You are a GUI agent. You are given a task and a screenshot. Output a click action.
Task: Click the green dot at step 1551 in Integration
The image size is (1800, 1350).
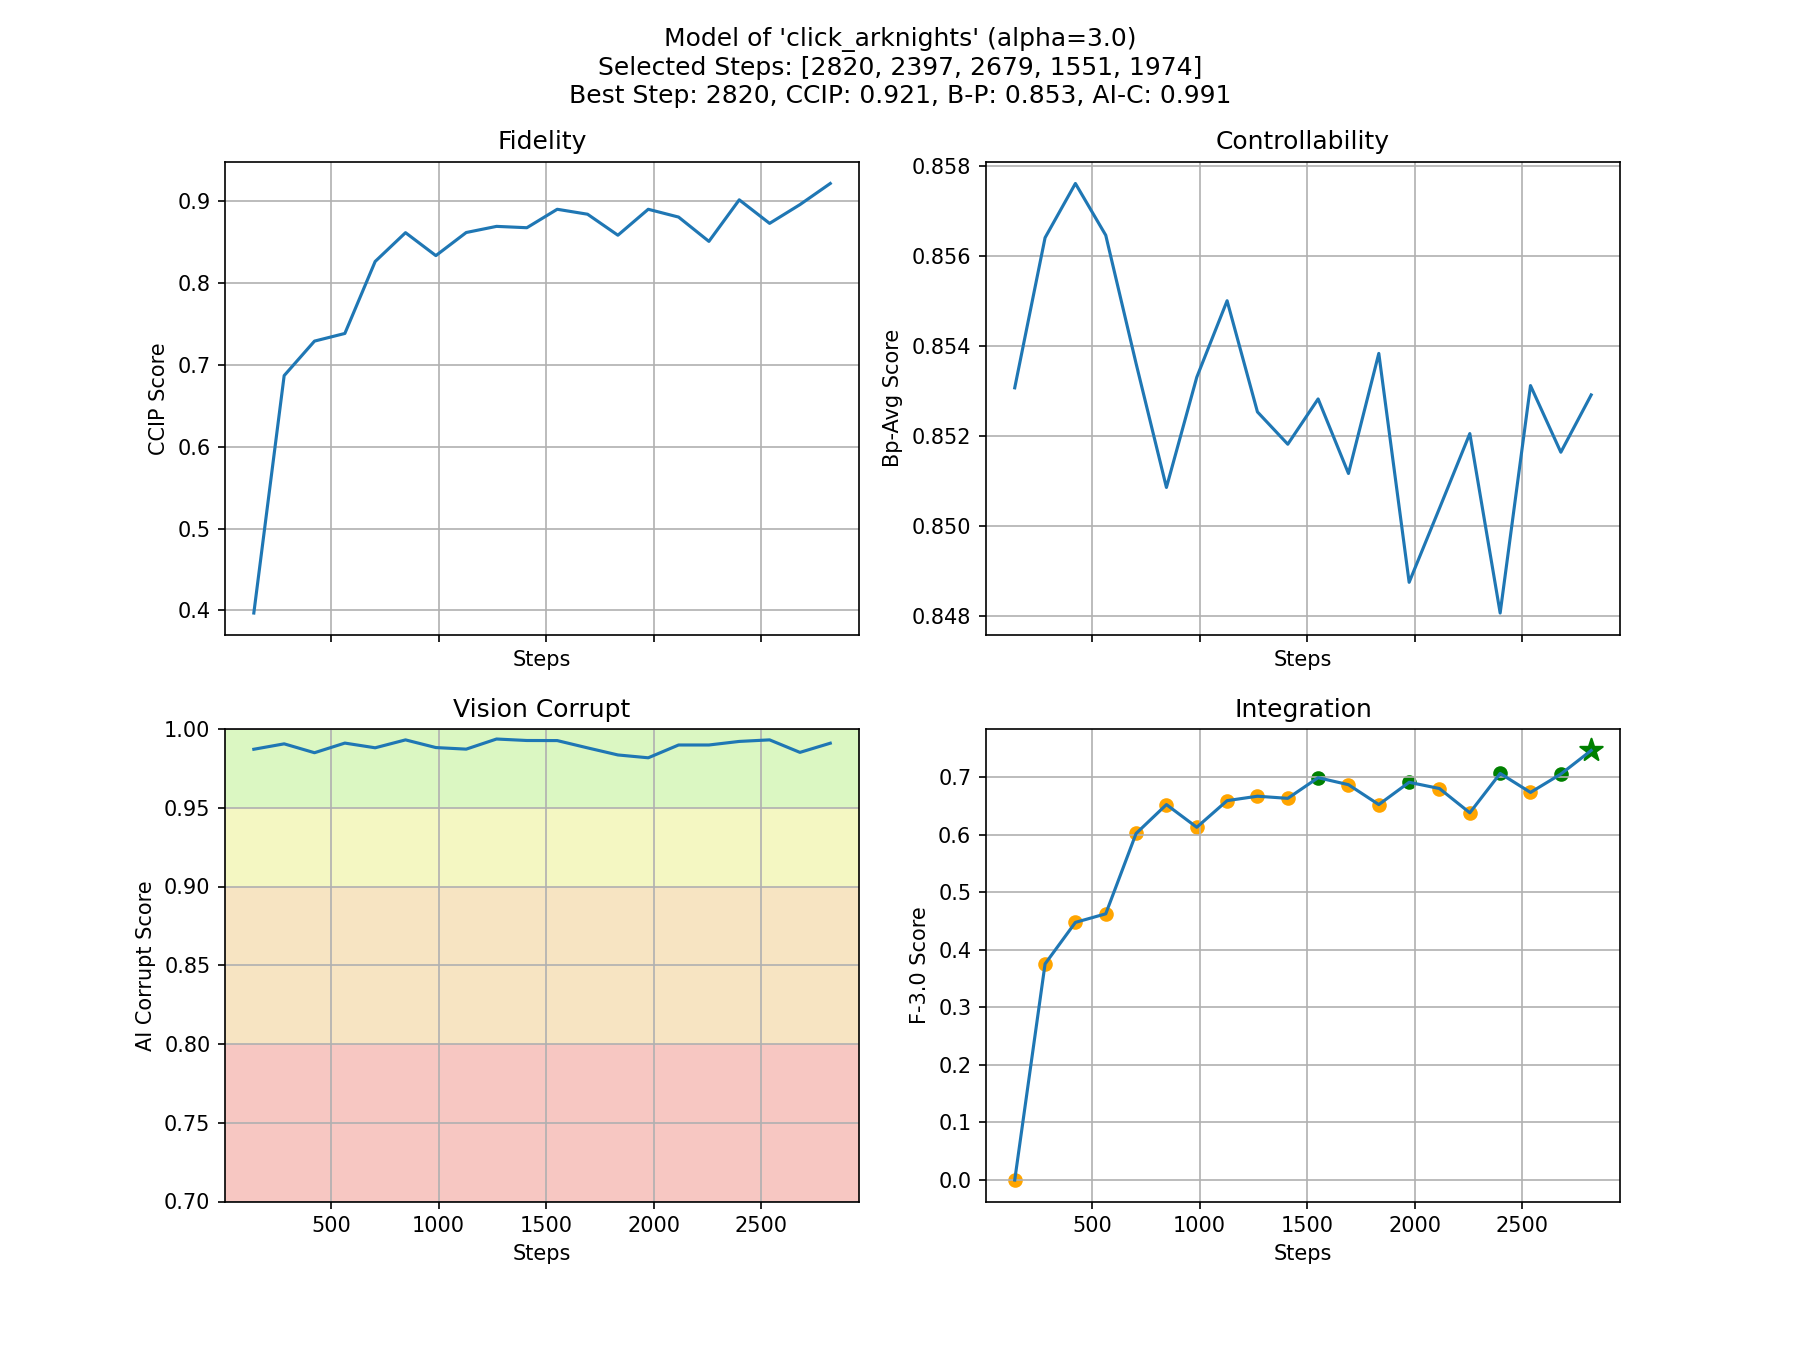[x=1318, y=778]
